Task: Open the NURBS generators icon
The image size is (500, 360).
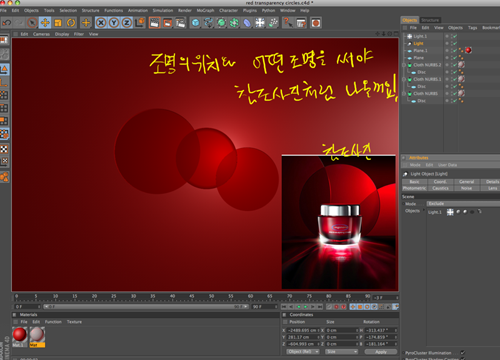Action: click(221, 23)
